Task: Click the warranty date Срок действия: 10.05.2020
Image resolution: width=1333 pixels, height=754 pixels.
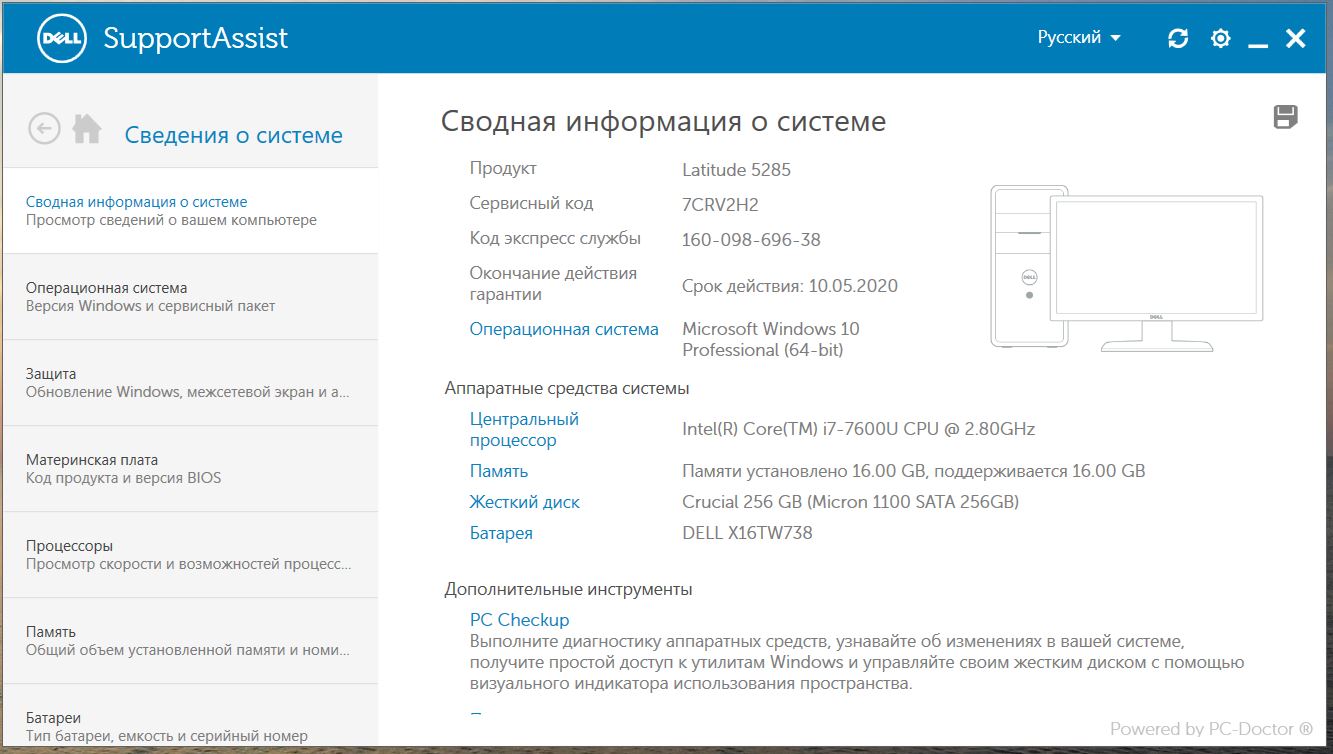Action: (790, 286)
